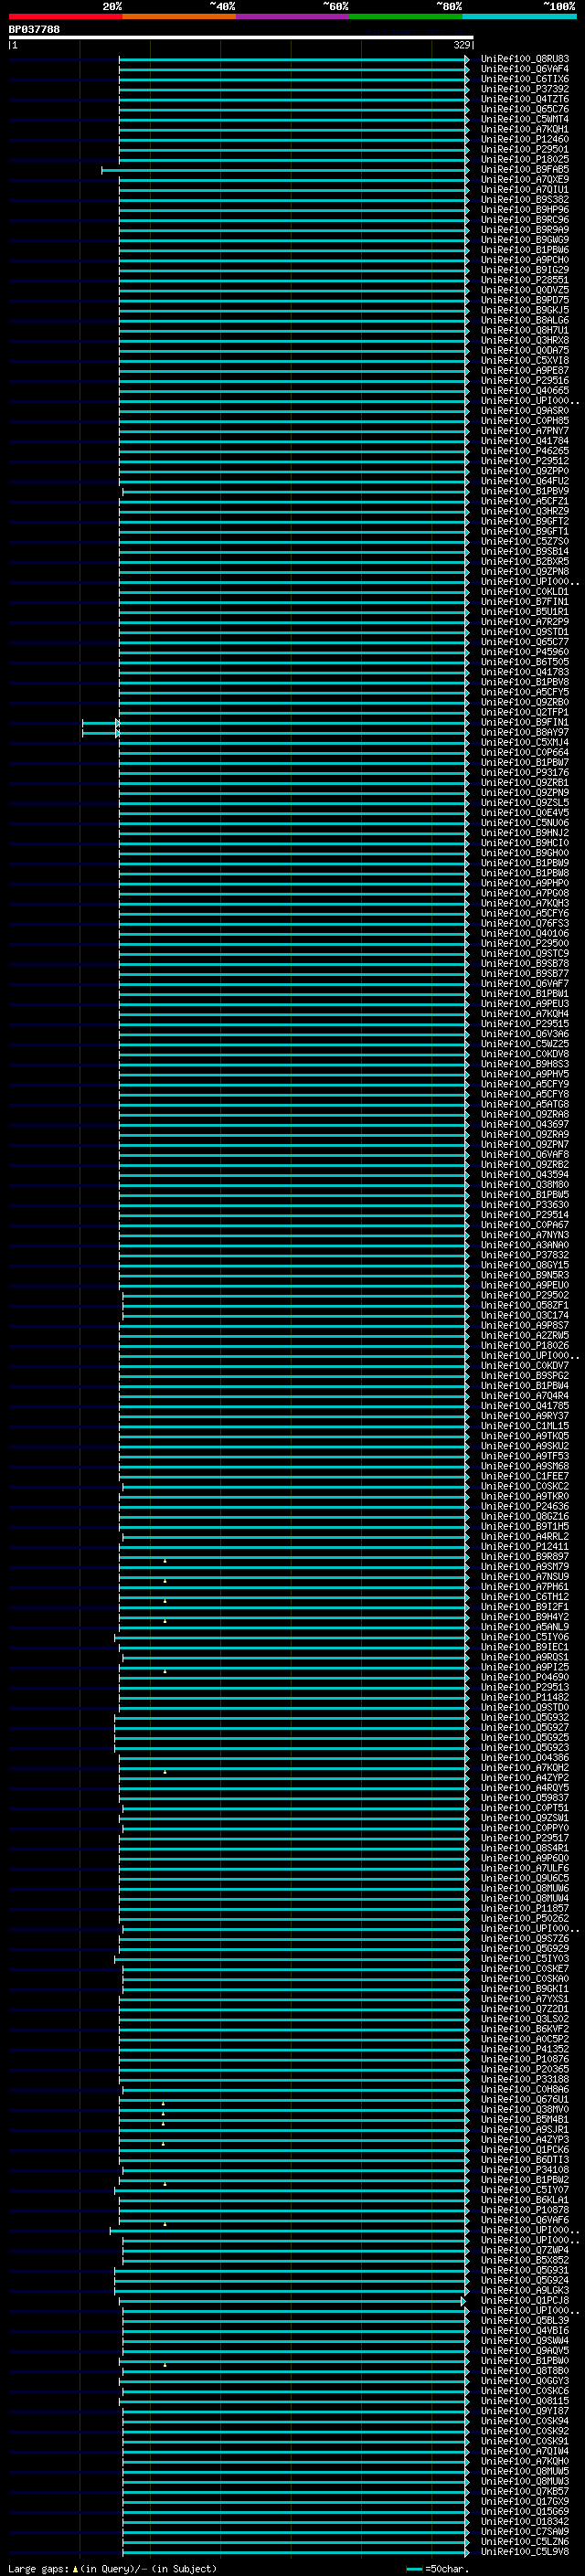Select the UniRef100_C0KDV8 label
The width and height of the screenshot is (585, 2576).
(x=525, y=1053)
